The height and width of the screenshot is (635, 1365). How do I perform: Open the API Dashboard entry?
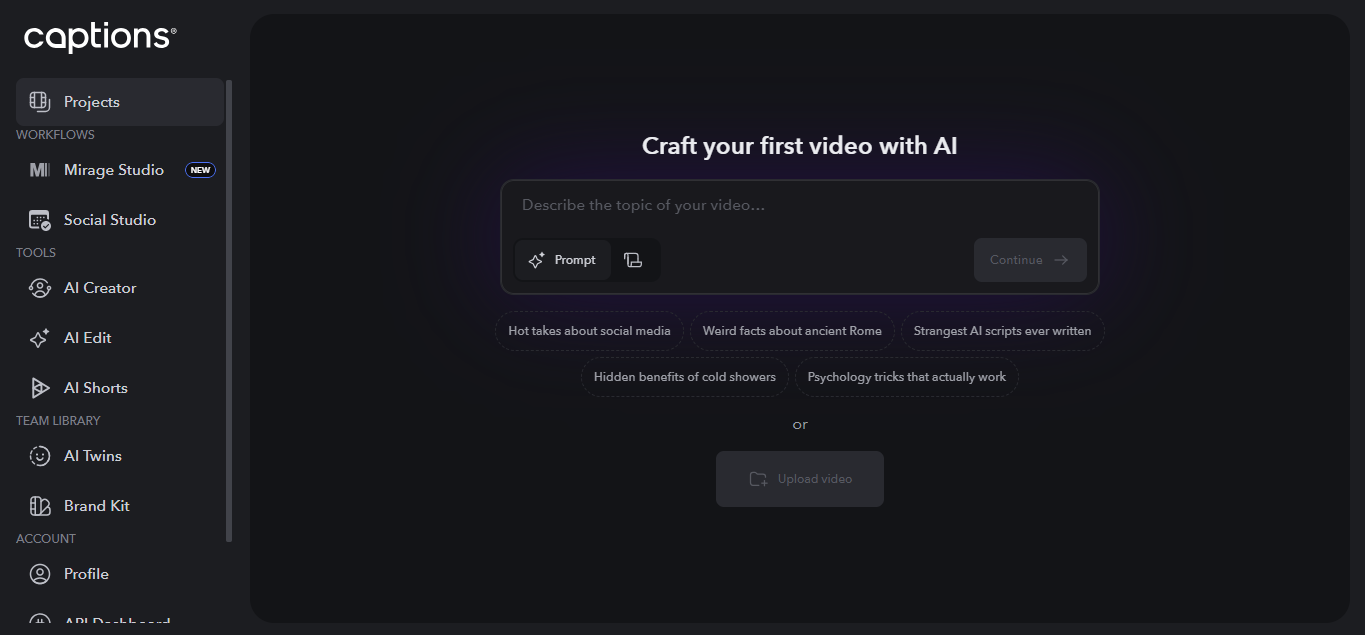(105, 622)
